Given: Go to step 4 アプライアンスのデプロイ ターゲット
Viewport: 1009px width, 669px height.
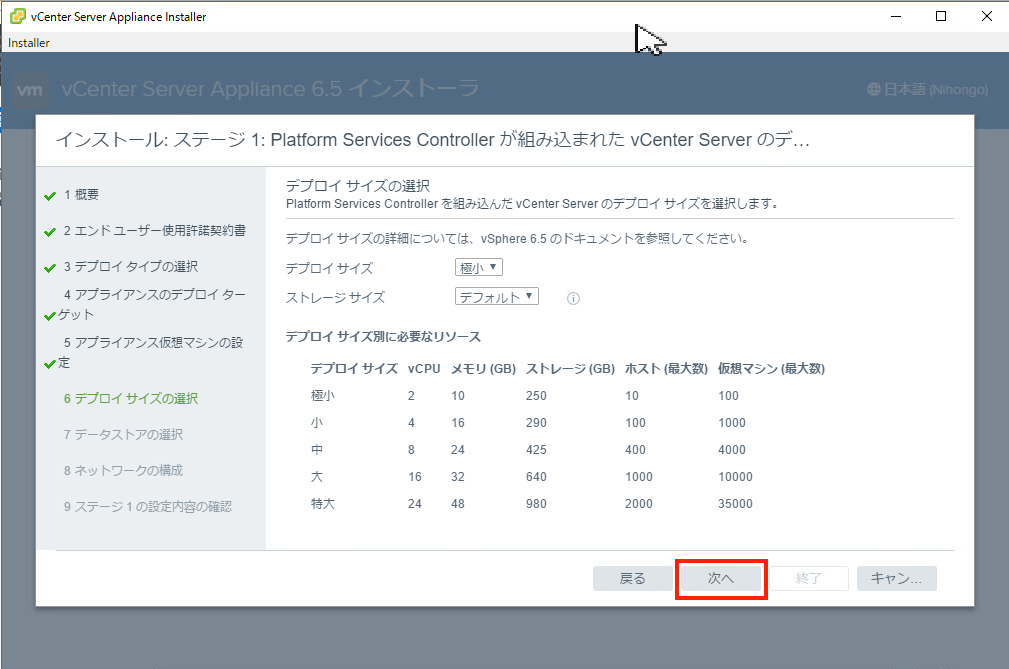Looking at the screenshot, I should click(152, 304).
